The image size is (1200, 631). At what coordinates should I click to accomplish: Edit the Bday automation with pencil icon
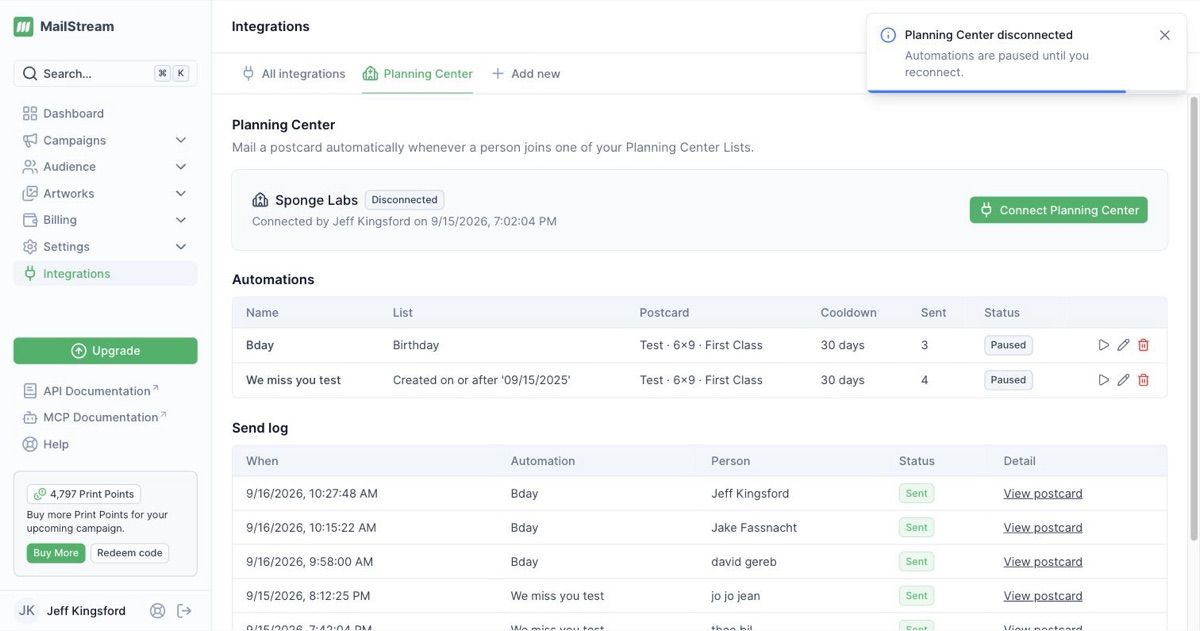coord(1124,345)
